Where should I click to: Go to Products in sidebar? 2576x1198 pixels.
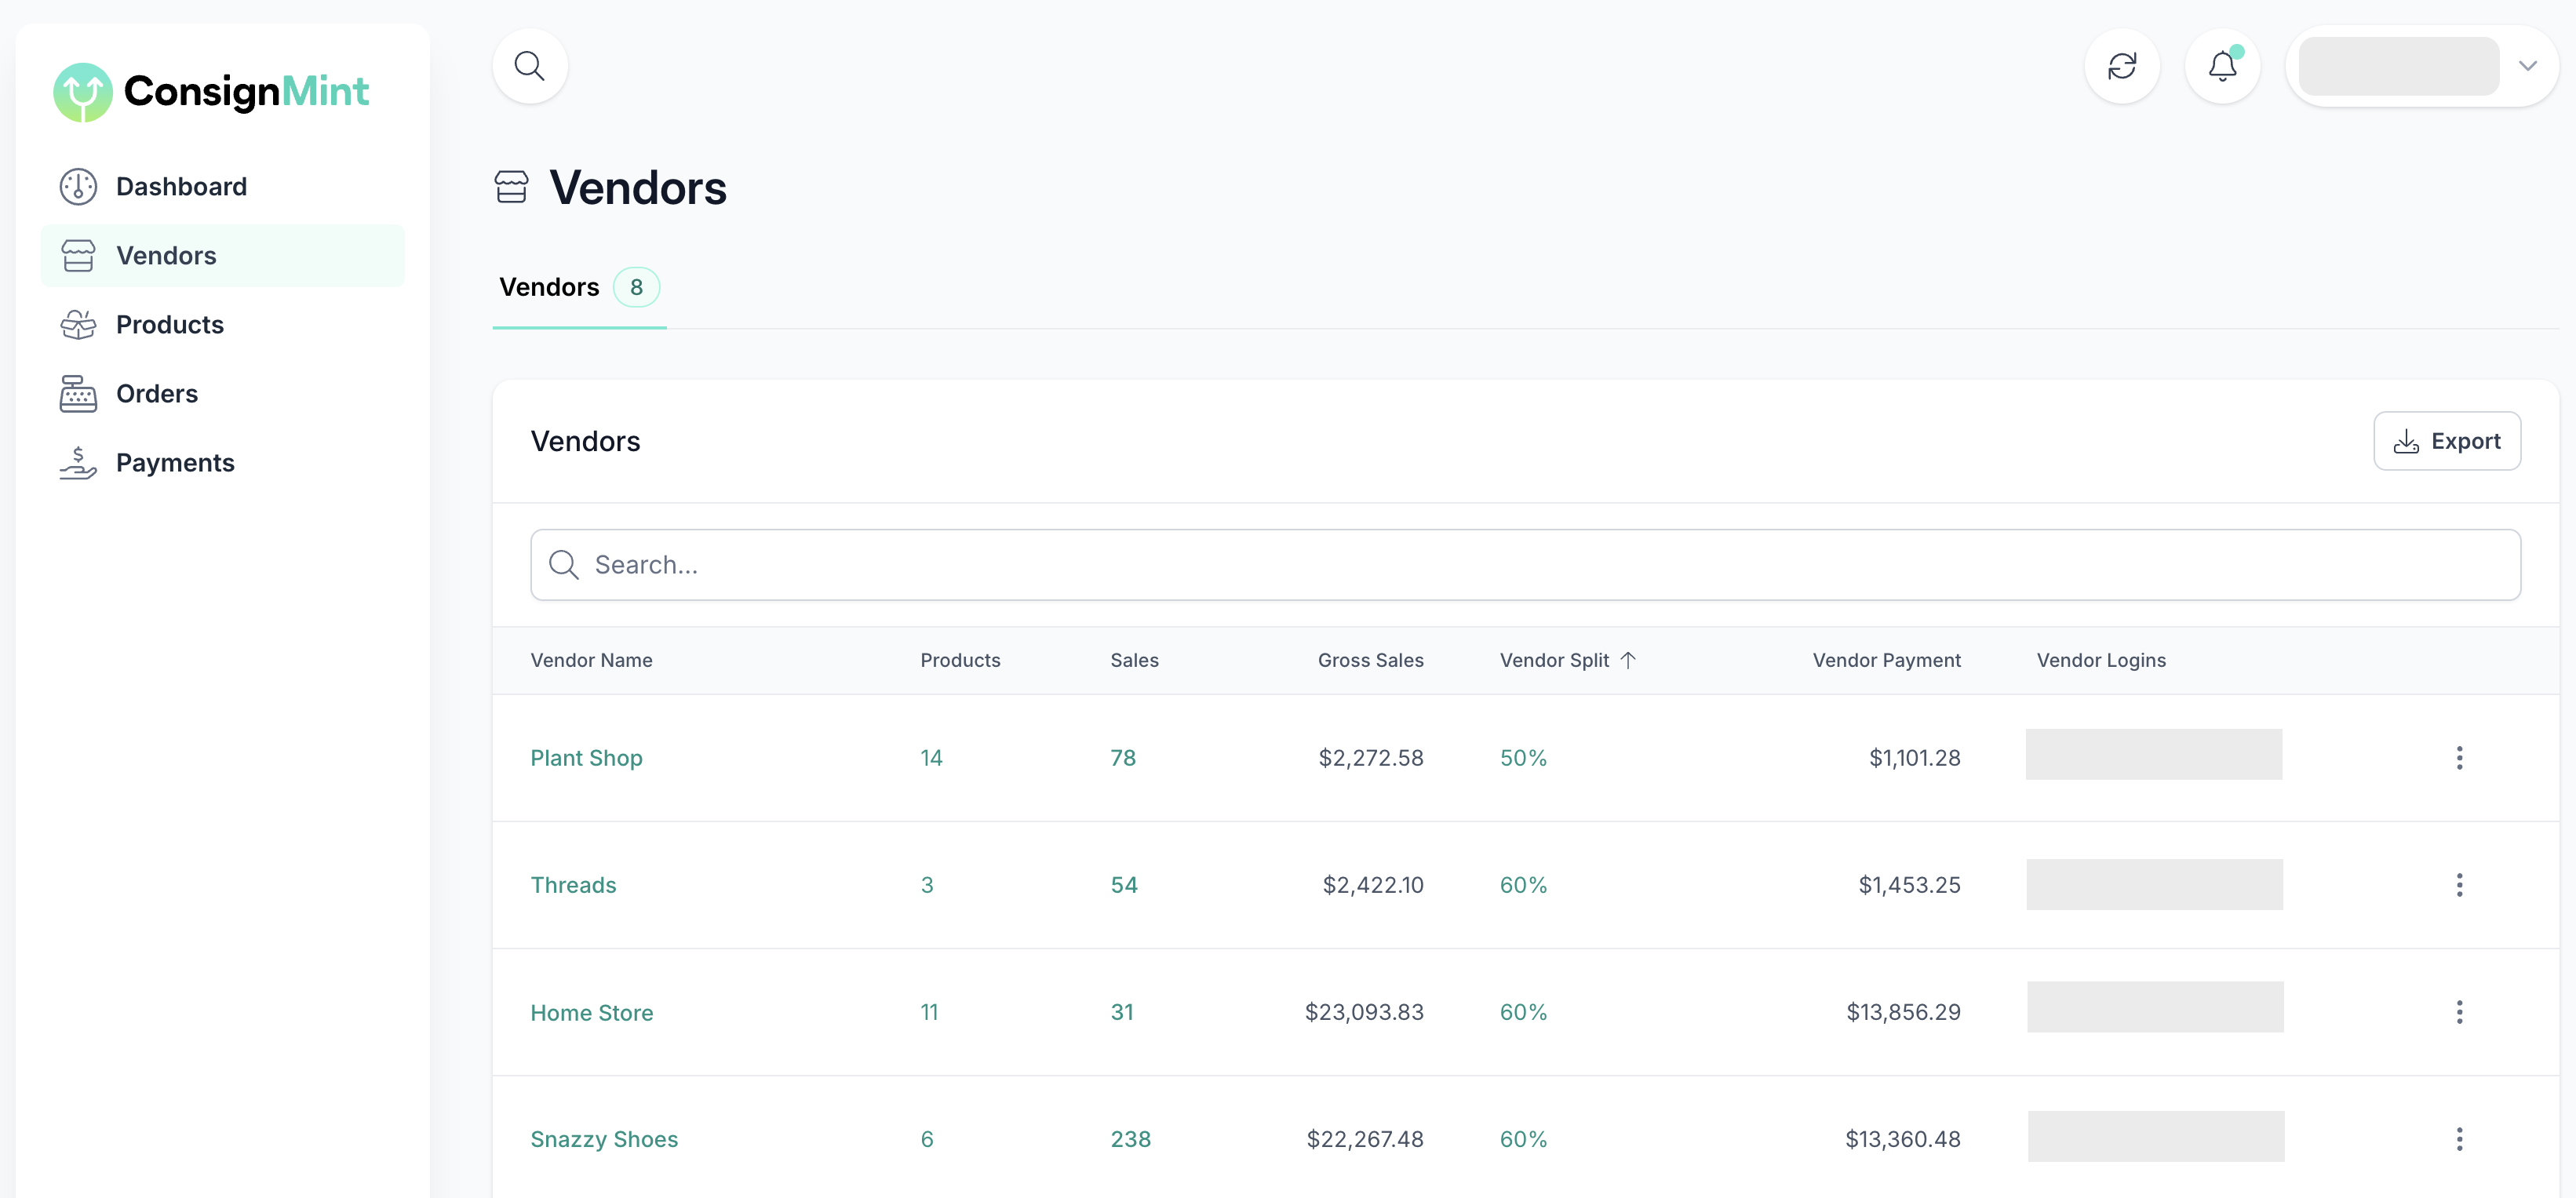pos(169,325)
